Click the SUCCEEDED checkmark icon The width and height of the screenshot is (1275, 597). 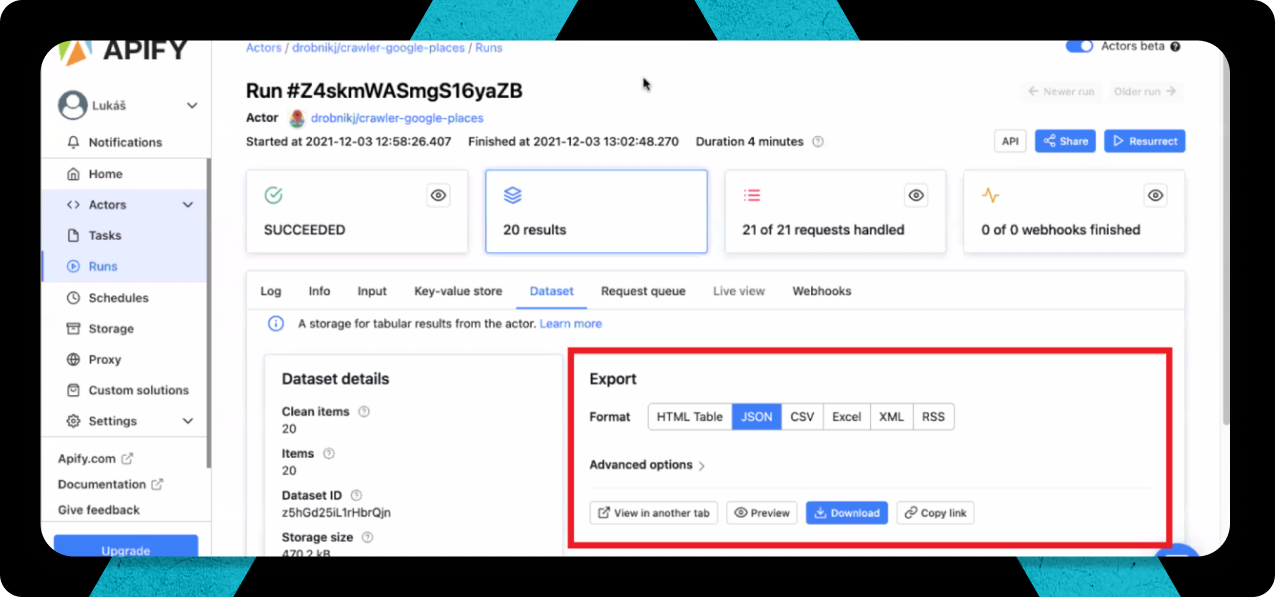pos(273,195)
